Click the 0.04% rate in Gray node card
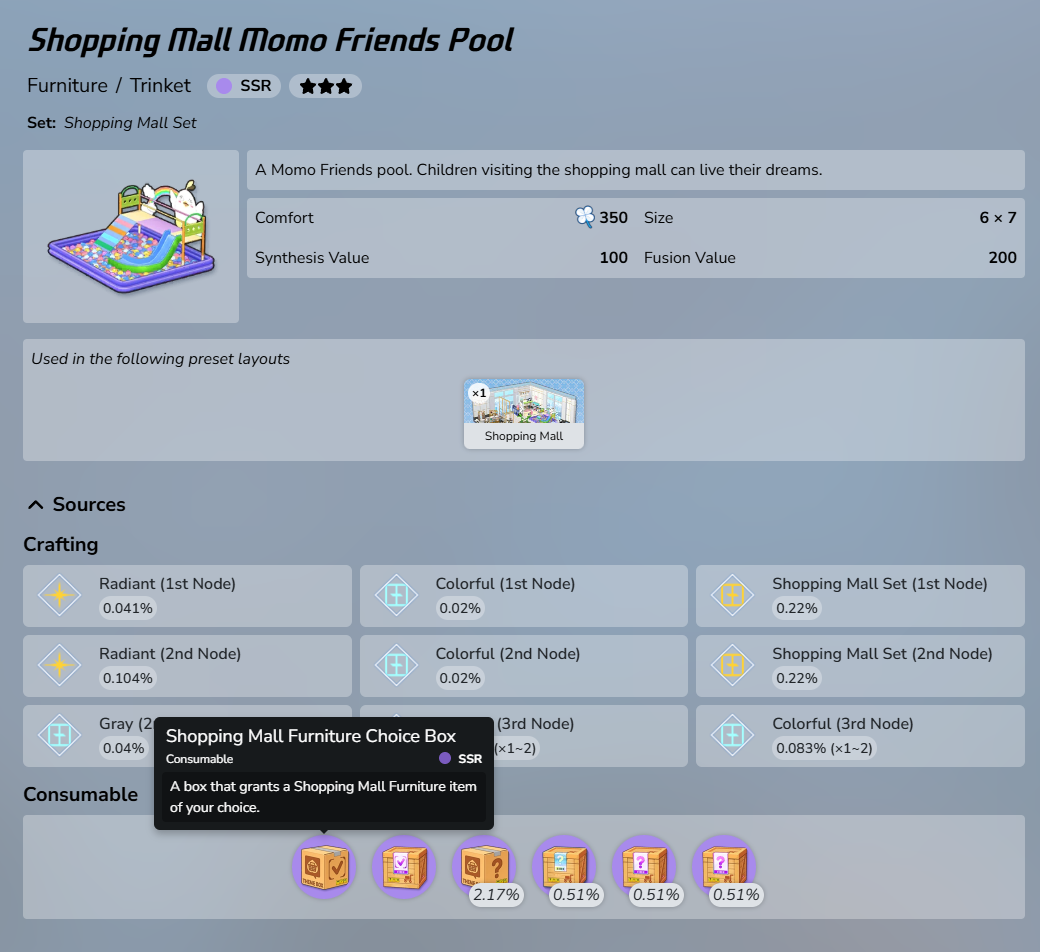Viewport: 1040px width, 952px height. click(123, 748)
